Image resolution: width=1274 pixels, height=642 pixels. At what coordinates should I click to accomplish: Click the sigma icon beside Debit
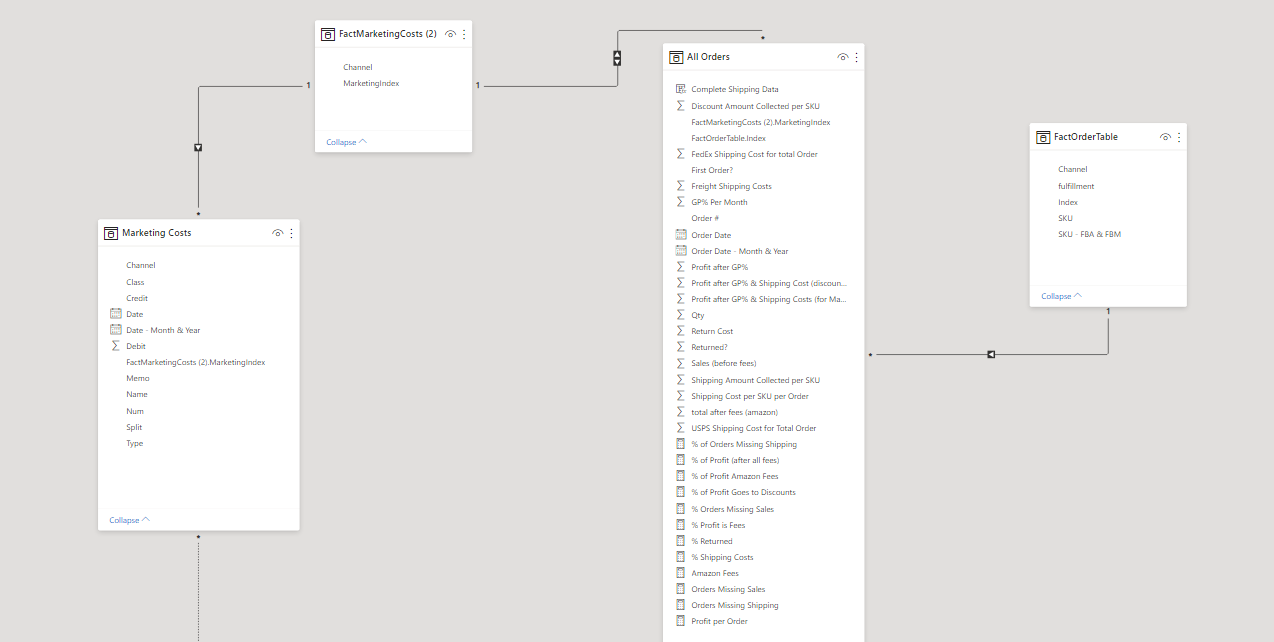pos(116,346)
